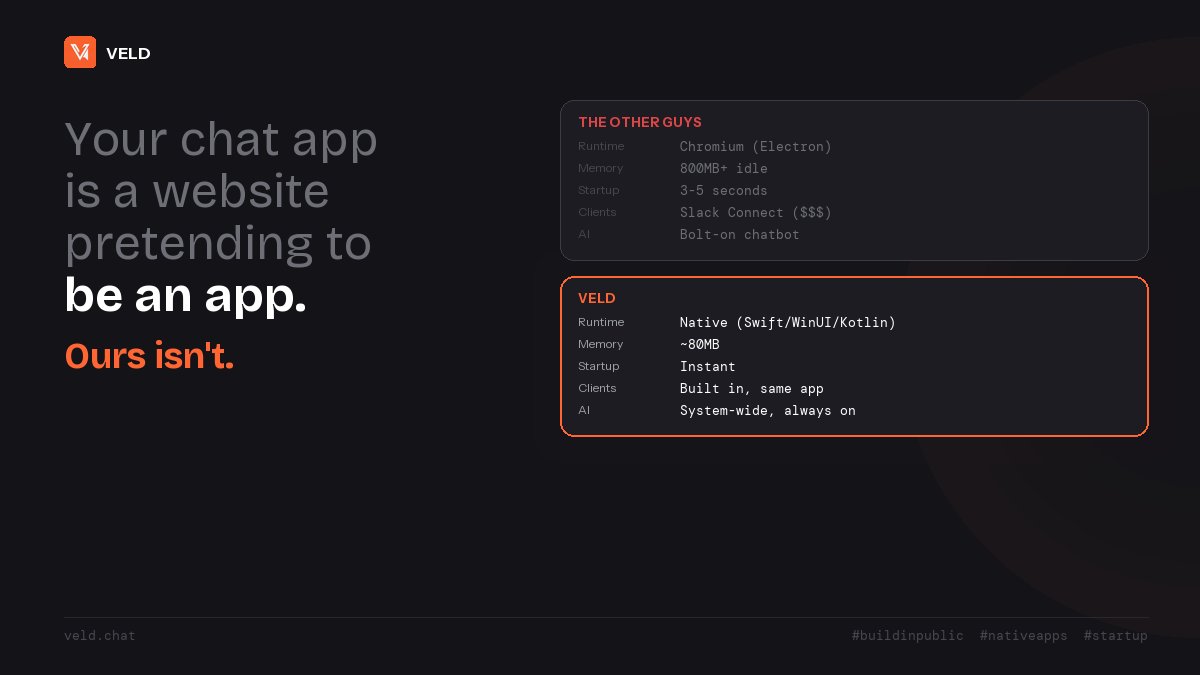Click Startup label in Other Guys card
This screenshot has width=1200, height=675.
click(599, 190)
